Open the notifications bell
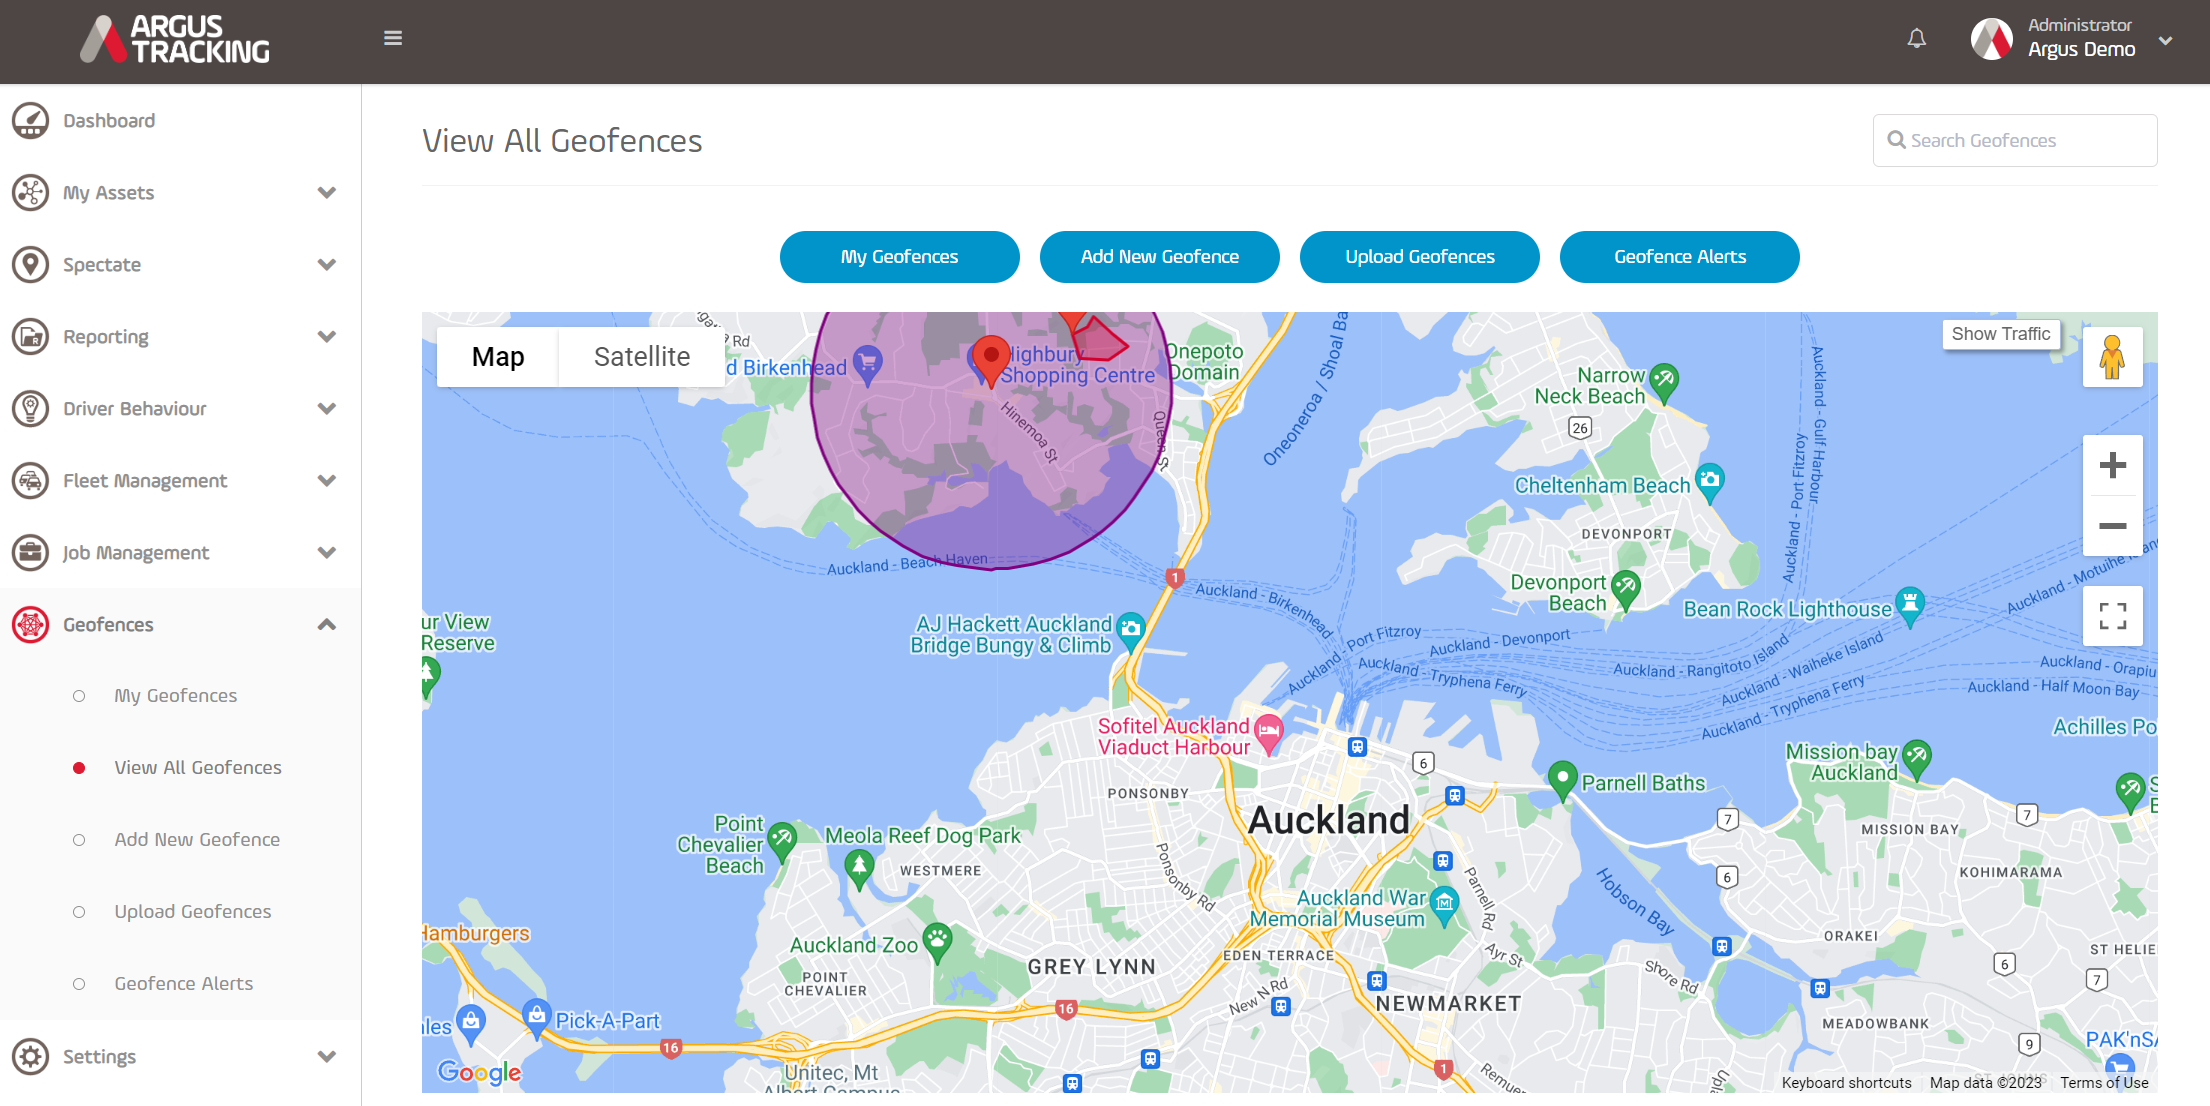 click(1916, 39)
